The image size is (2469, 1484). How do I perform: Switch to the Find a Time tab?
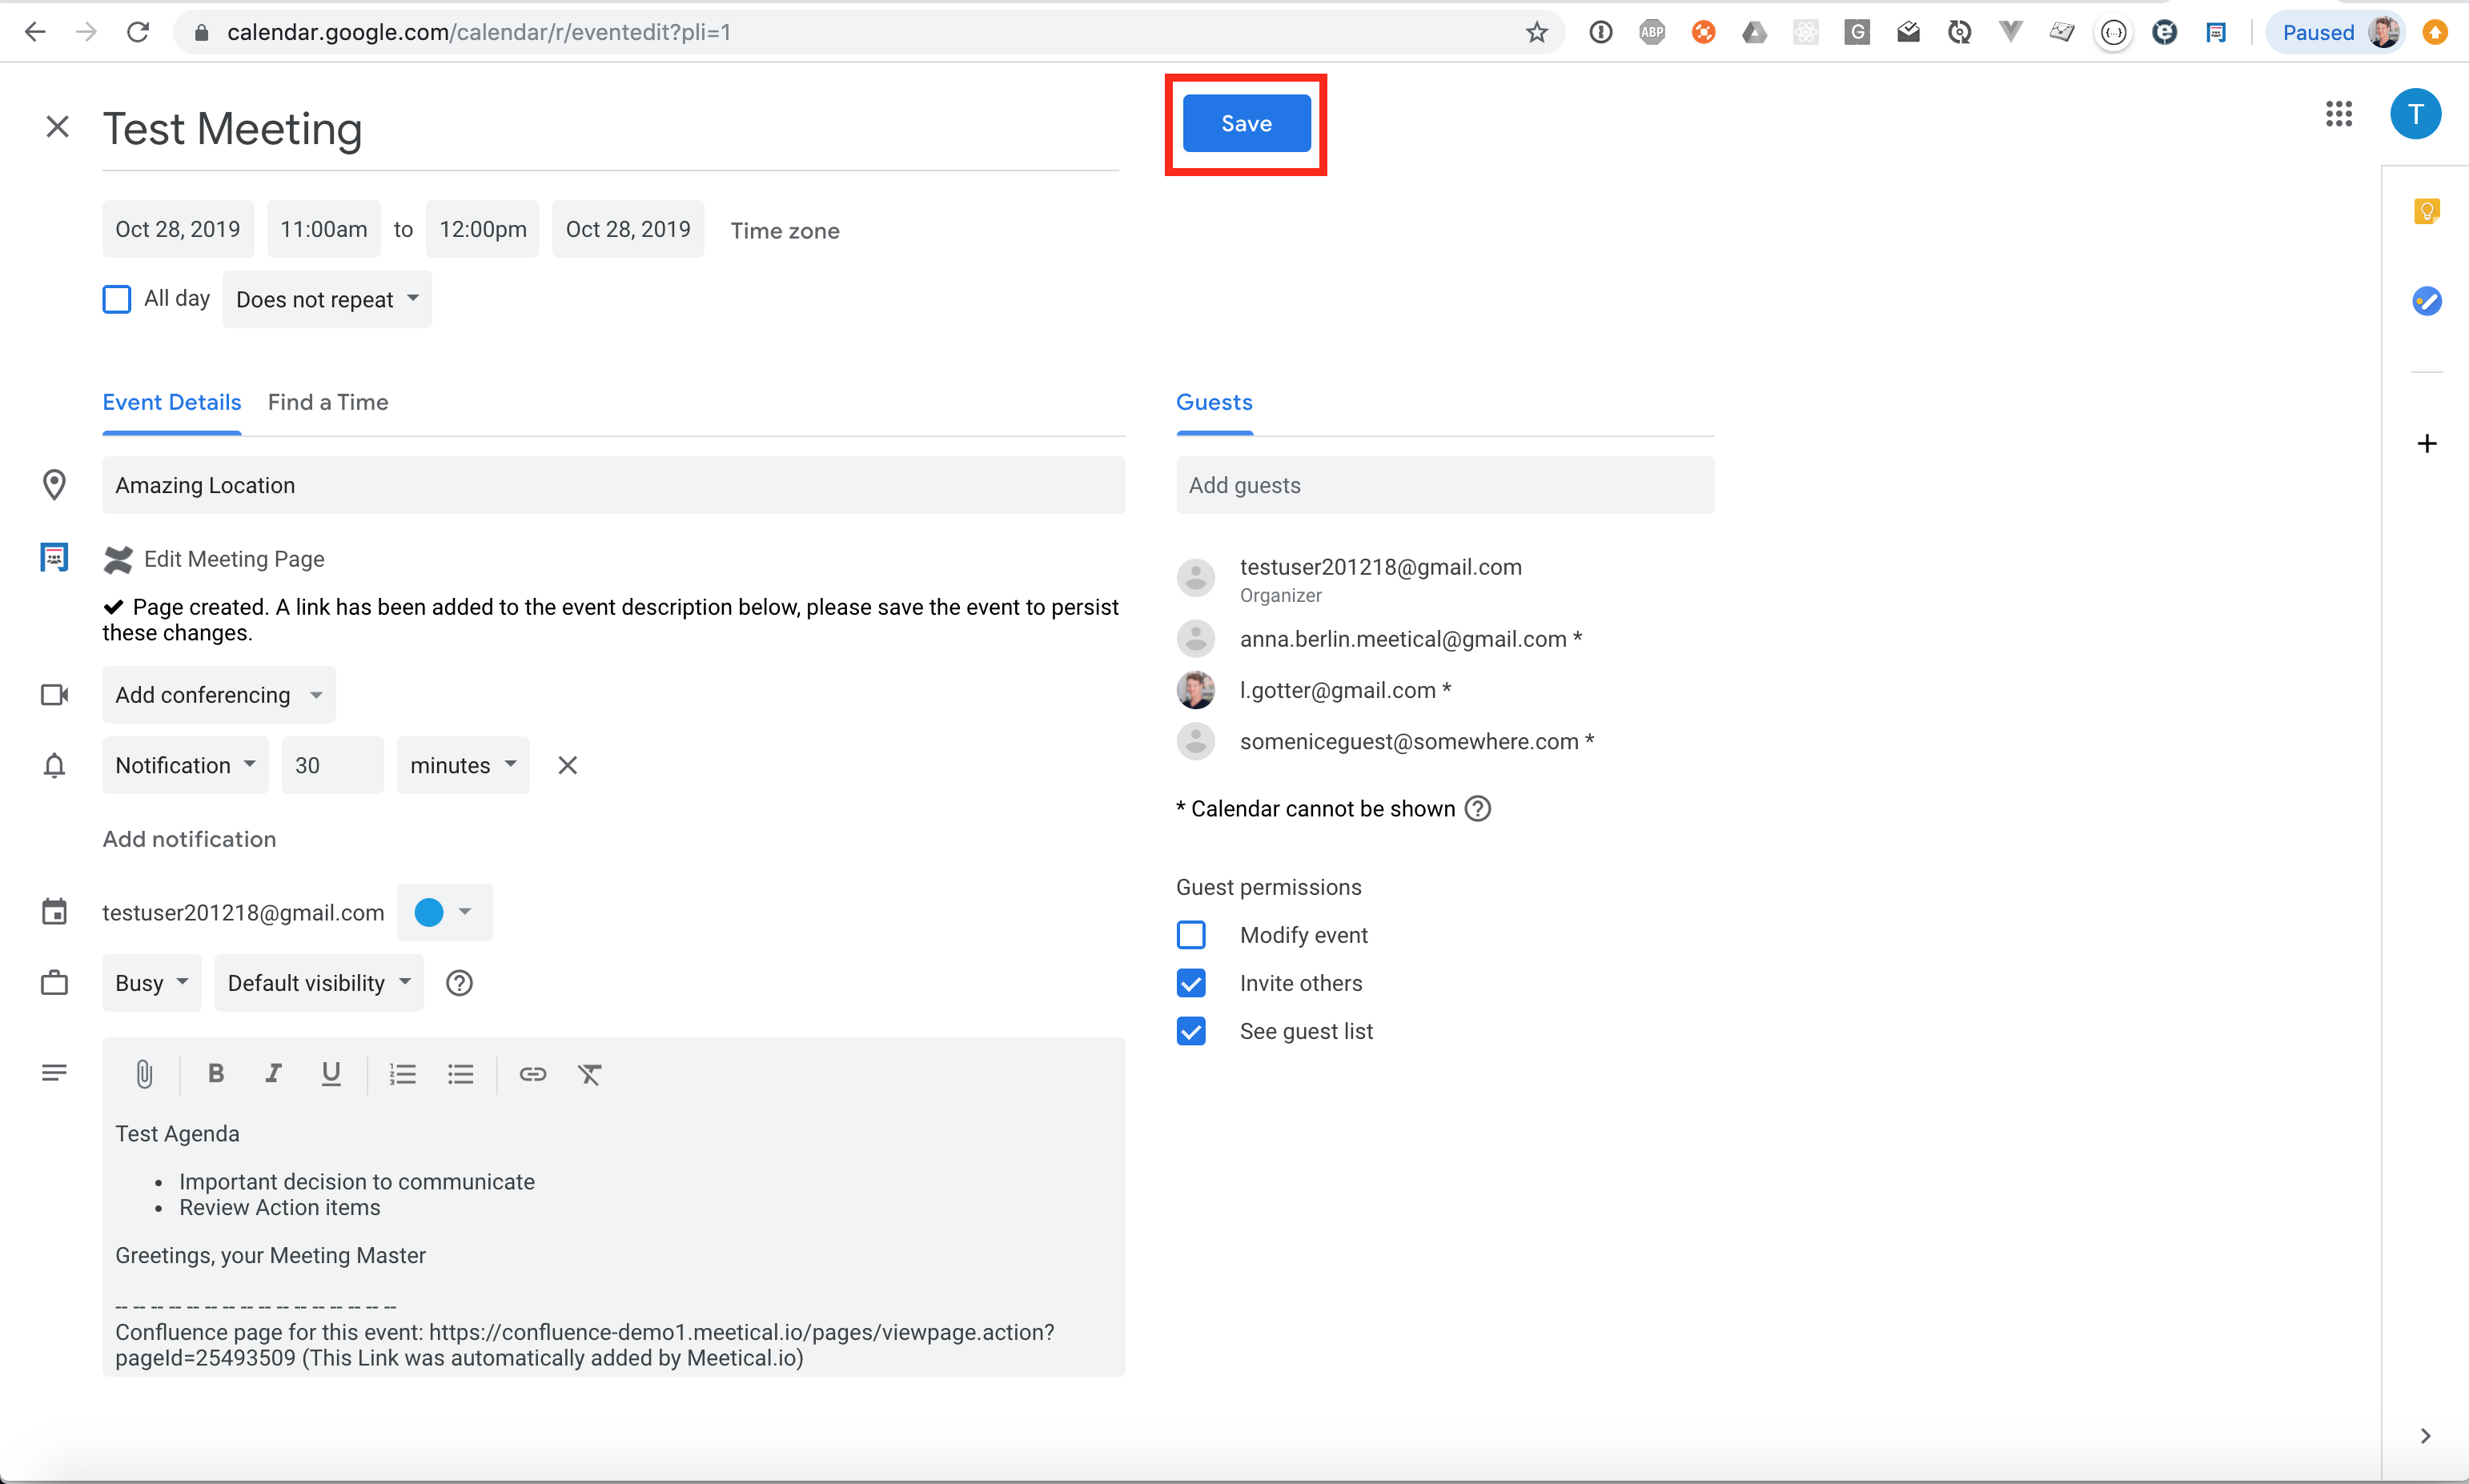point(328,402)
